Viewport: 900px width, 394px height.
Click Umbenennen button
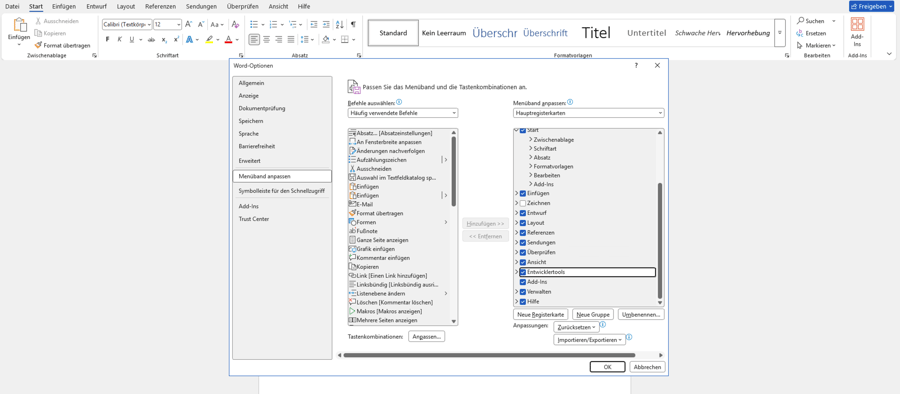point(642,315)
